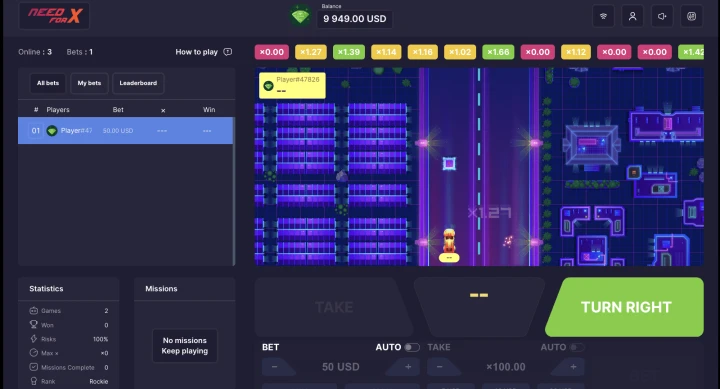Image resolution: width=720 pixels, height=389 pixels.
Task: Click the yellow ×1.27 history chip
Action: (311, 52)
